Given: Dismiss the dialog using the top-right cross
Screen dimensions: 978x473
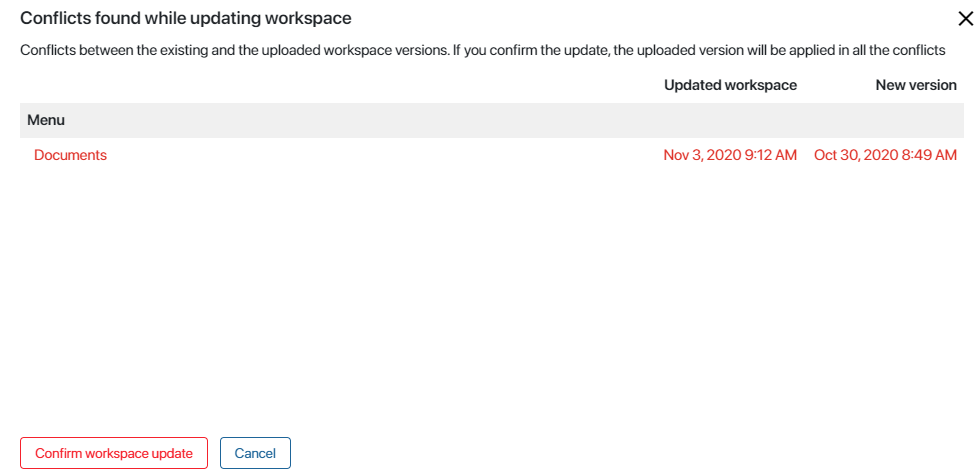Looking at the screenshot, I should (965, 19).
